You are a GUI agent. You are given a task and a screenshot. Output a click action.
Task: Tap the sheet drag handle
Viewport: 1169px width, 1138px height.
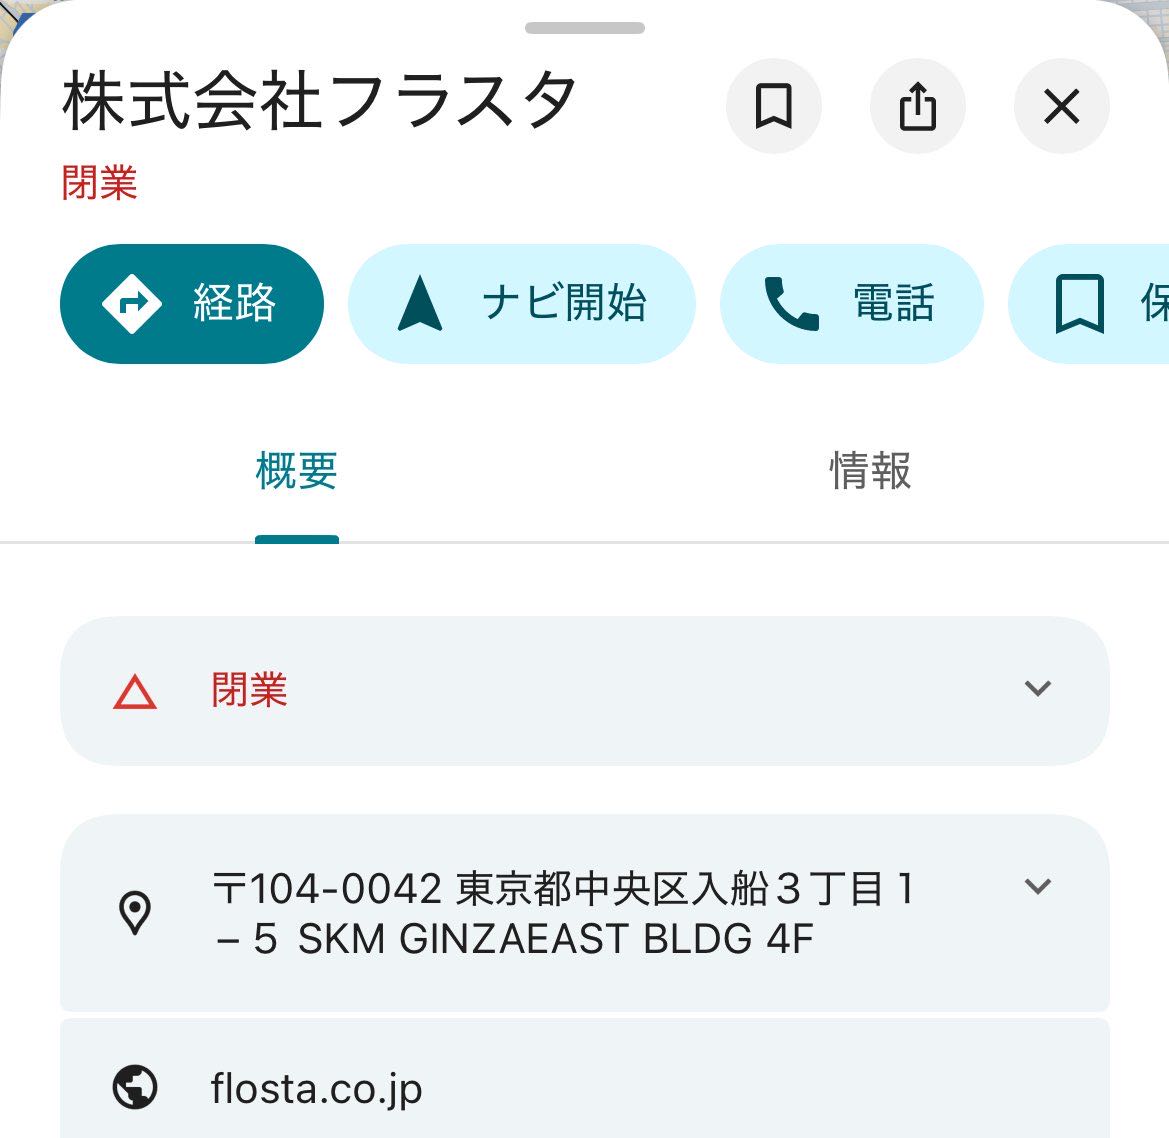(585, 28)
